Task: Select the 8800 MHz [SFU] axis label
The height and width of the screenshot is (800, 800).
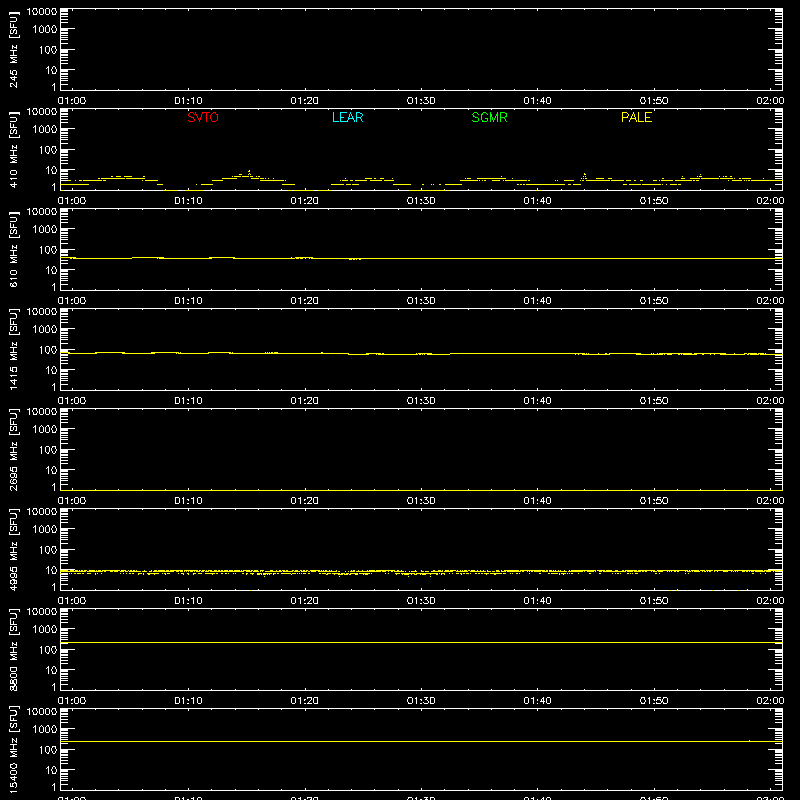Action: 13,649
